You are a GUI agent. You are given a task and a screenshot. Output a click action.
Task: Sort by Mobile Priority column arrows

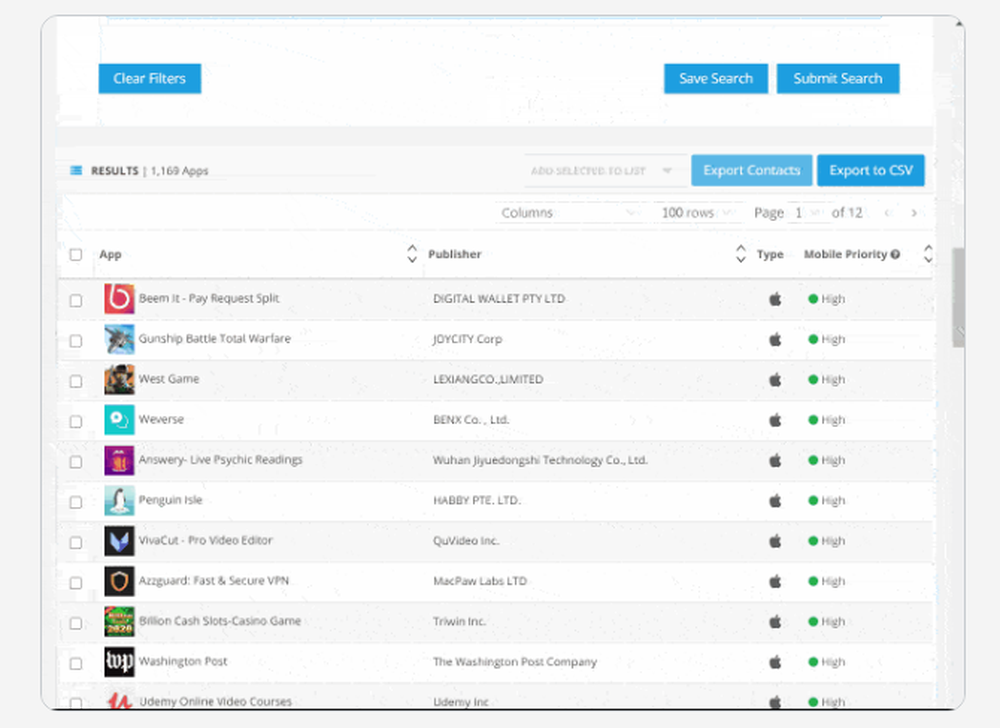pos(928,254)
